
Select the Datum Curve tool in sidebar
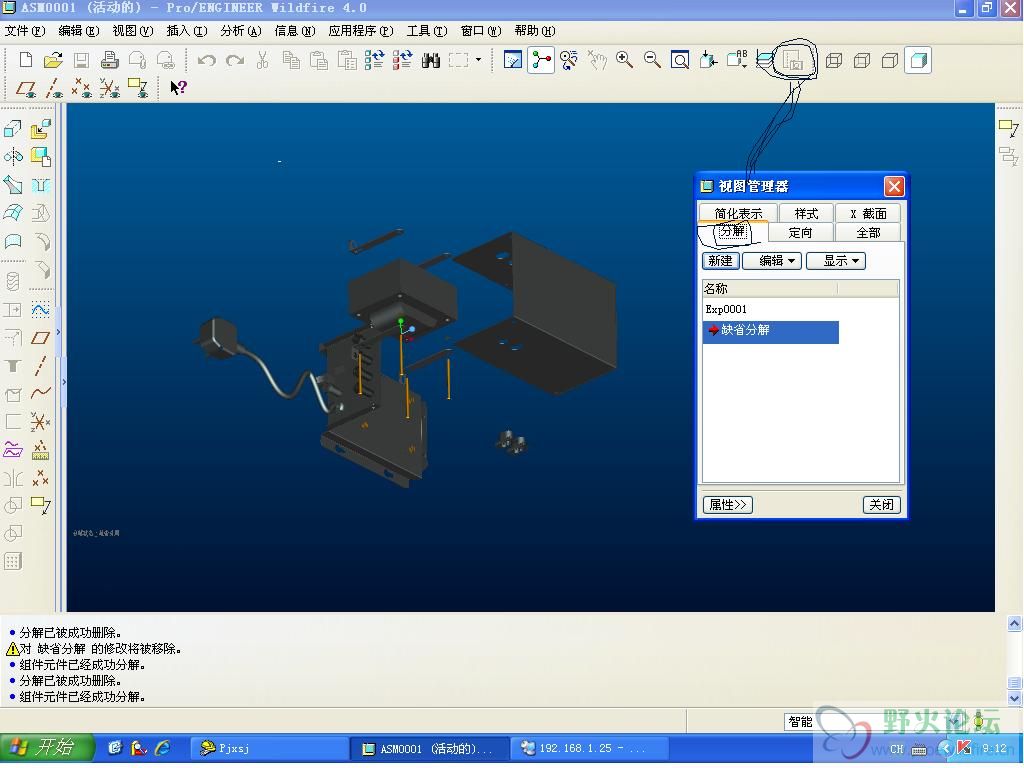point(40,393)
